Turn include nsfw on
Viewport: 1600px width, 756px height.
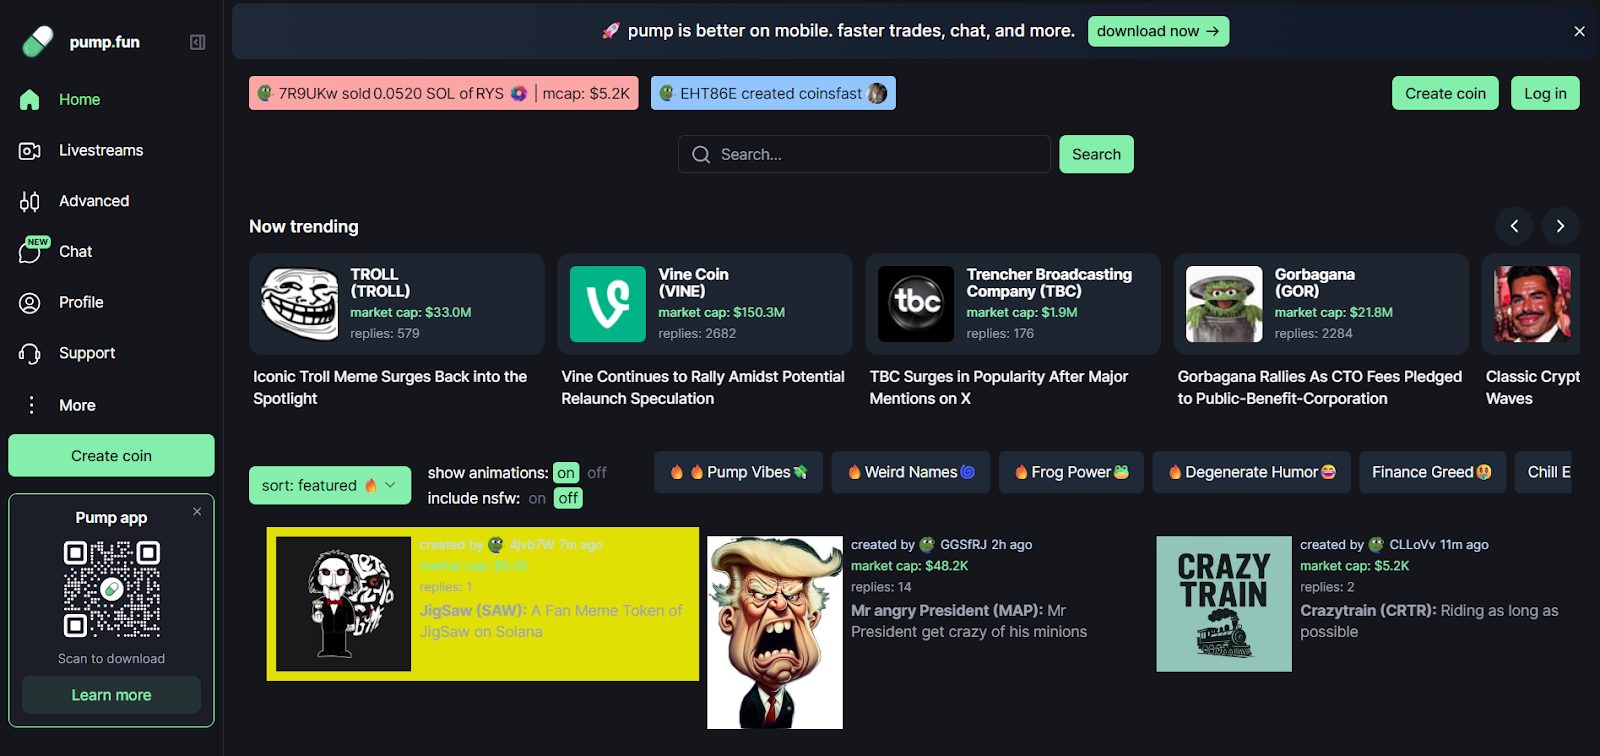point(537,498)
